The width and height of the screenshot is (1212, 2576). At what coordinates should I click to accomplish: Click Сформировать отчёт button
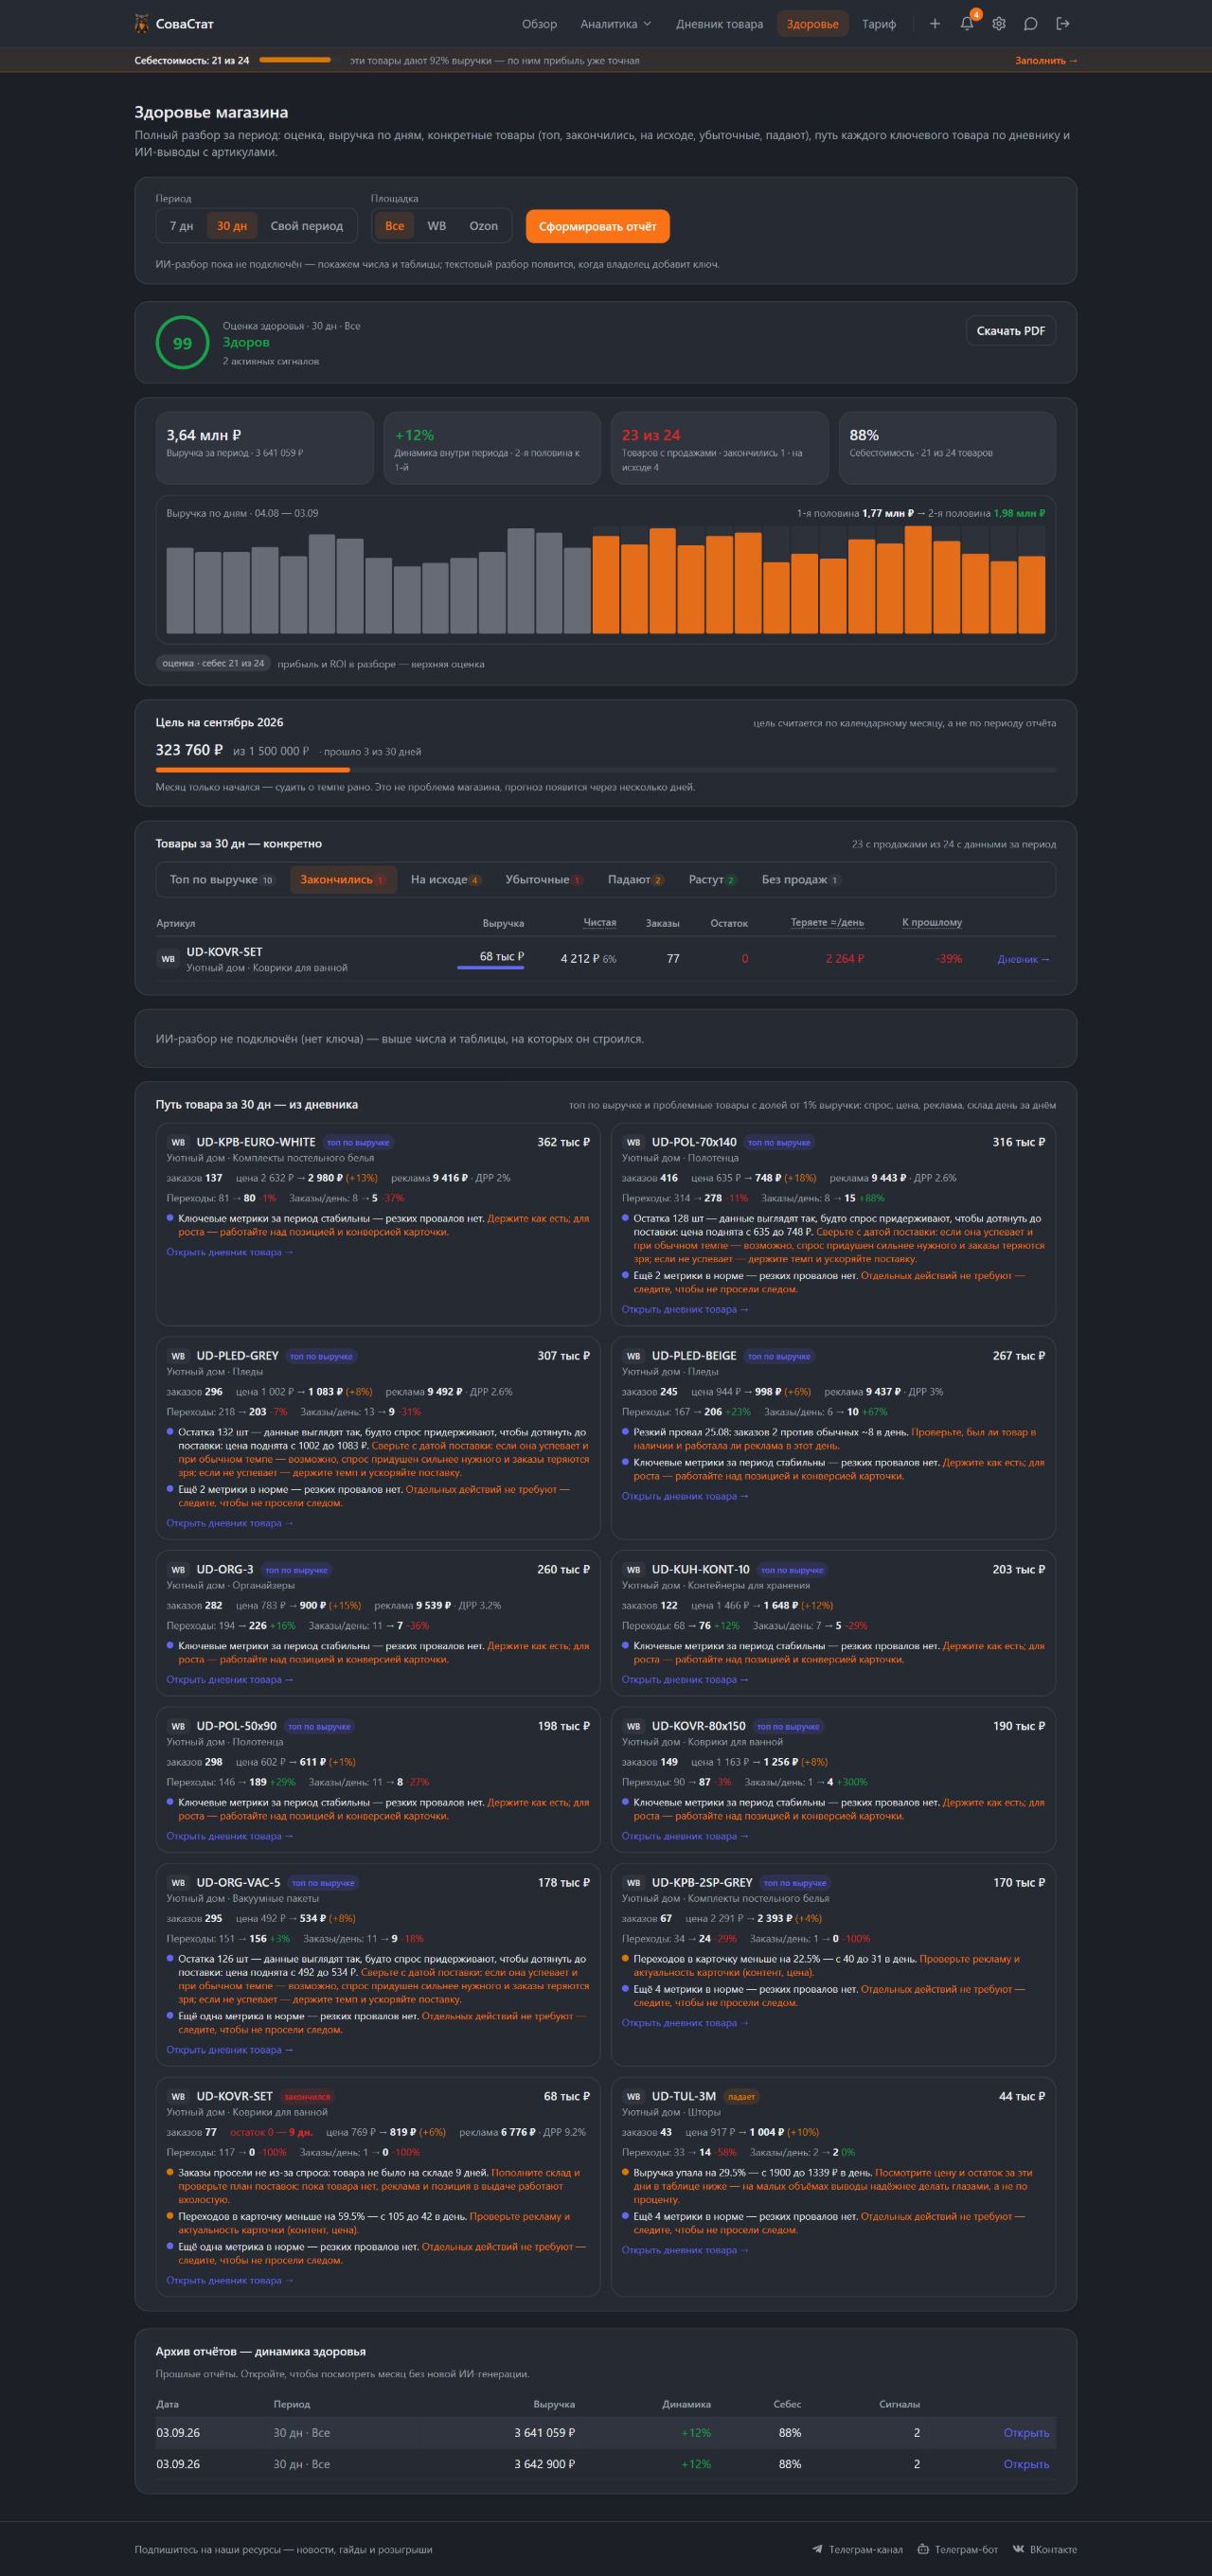coord(598,226)
